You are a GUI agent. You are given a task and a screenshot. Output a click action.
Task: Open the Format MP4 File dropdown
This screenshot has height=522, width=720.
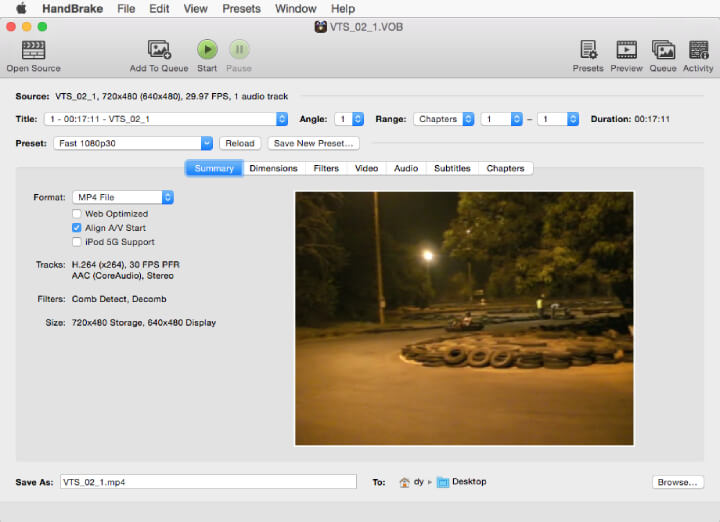tap(123, 198)
